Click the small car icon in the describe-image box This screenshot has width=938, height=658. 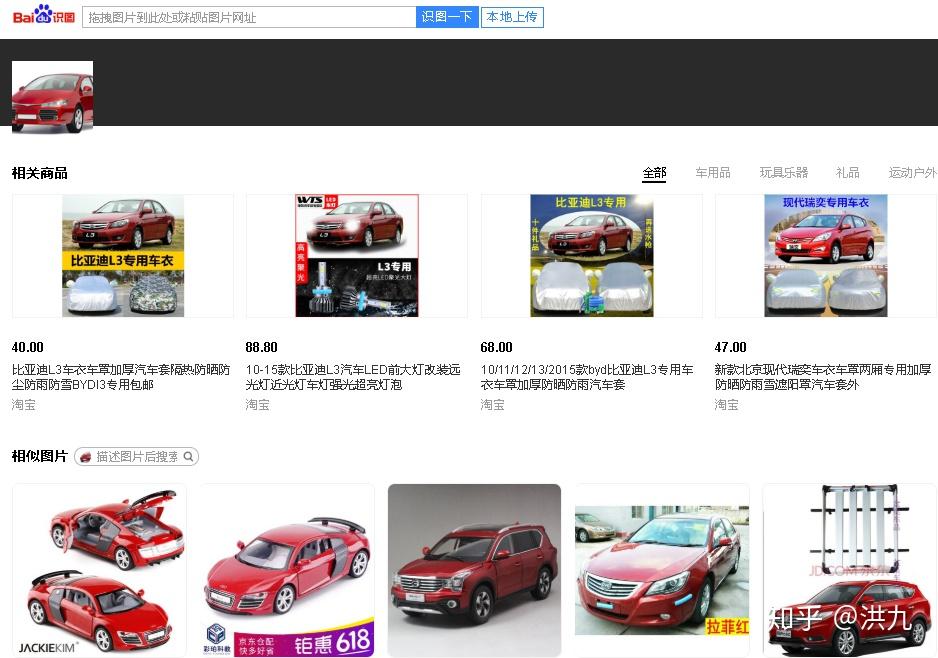[86, 457]
